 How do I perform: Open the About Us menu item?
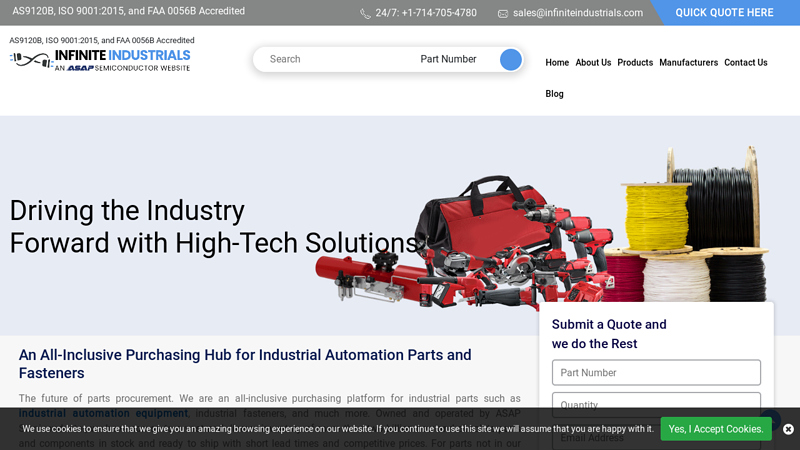(x=593, y=63)
